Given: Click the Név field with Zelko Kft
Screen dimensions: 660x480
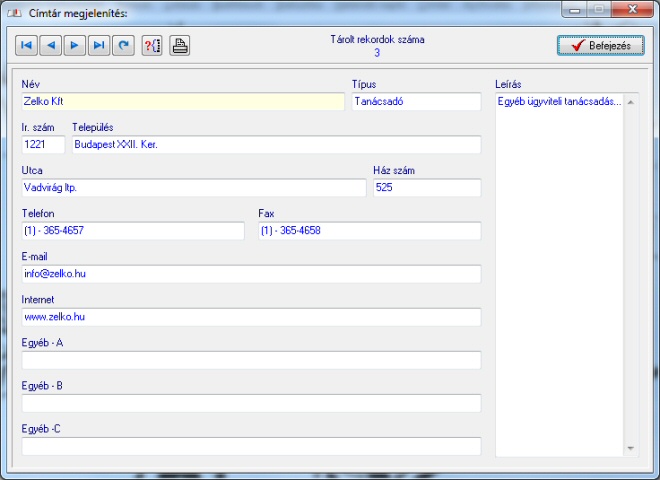Looking at the screenshot, I should point(183,101).
